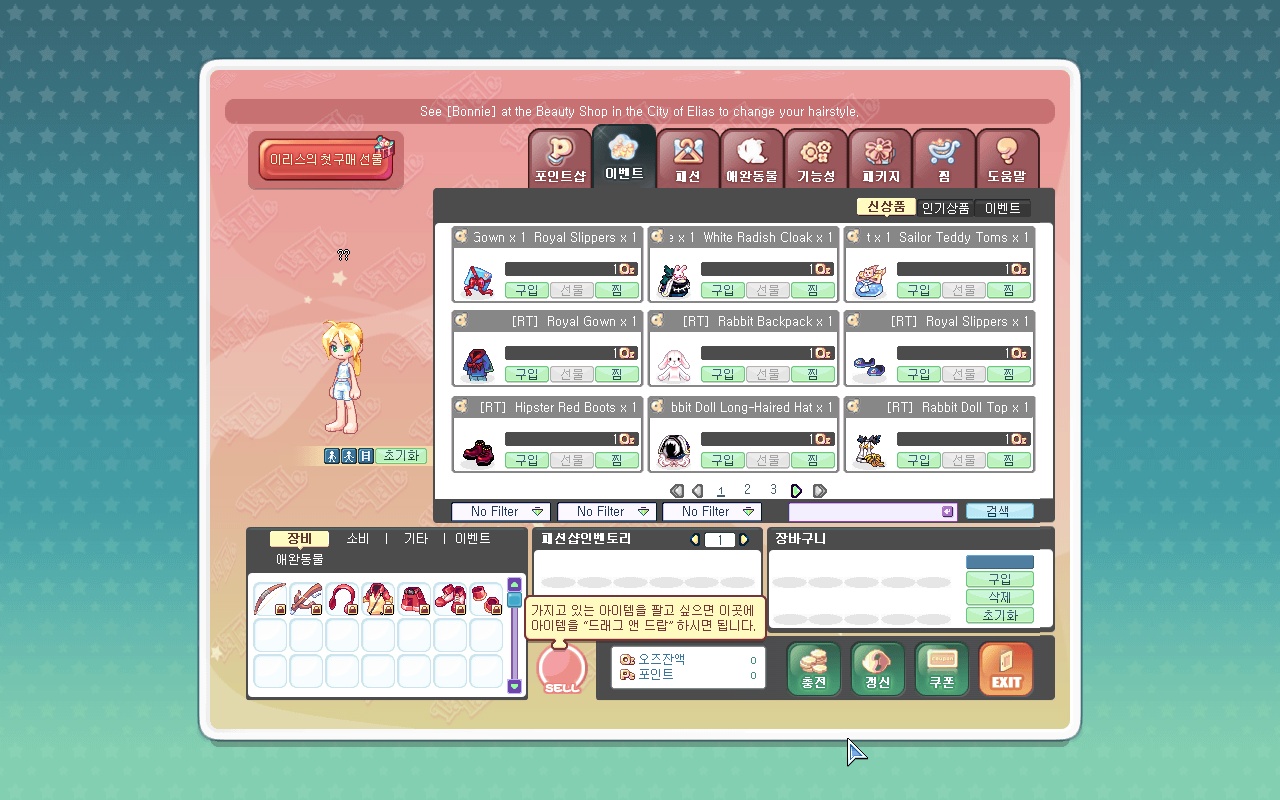Viewport: 1280px width, 800px height.
Task: Open the 애완동물 pet category tab
Action: click(752, 158)
